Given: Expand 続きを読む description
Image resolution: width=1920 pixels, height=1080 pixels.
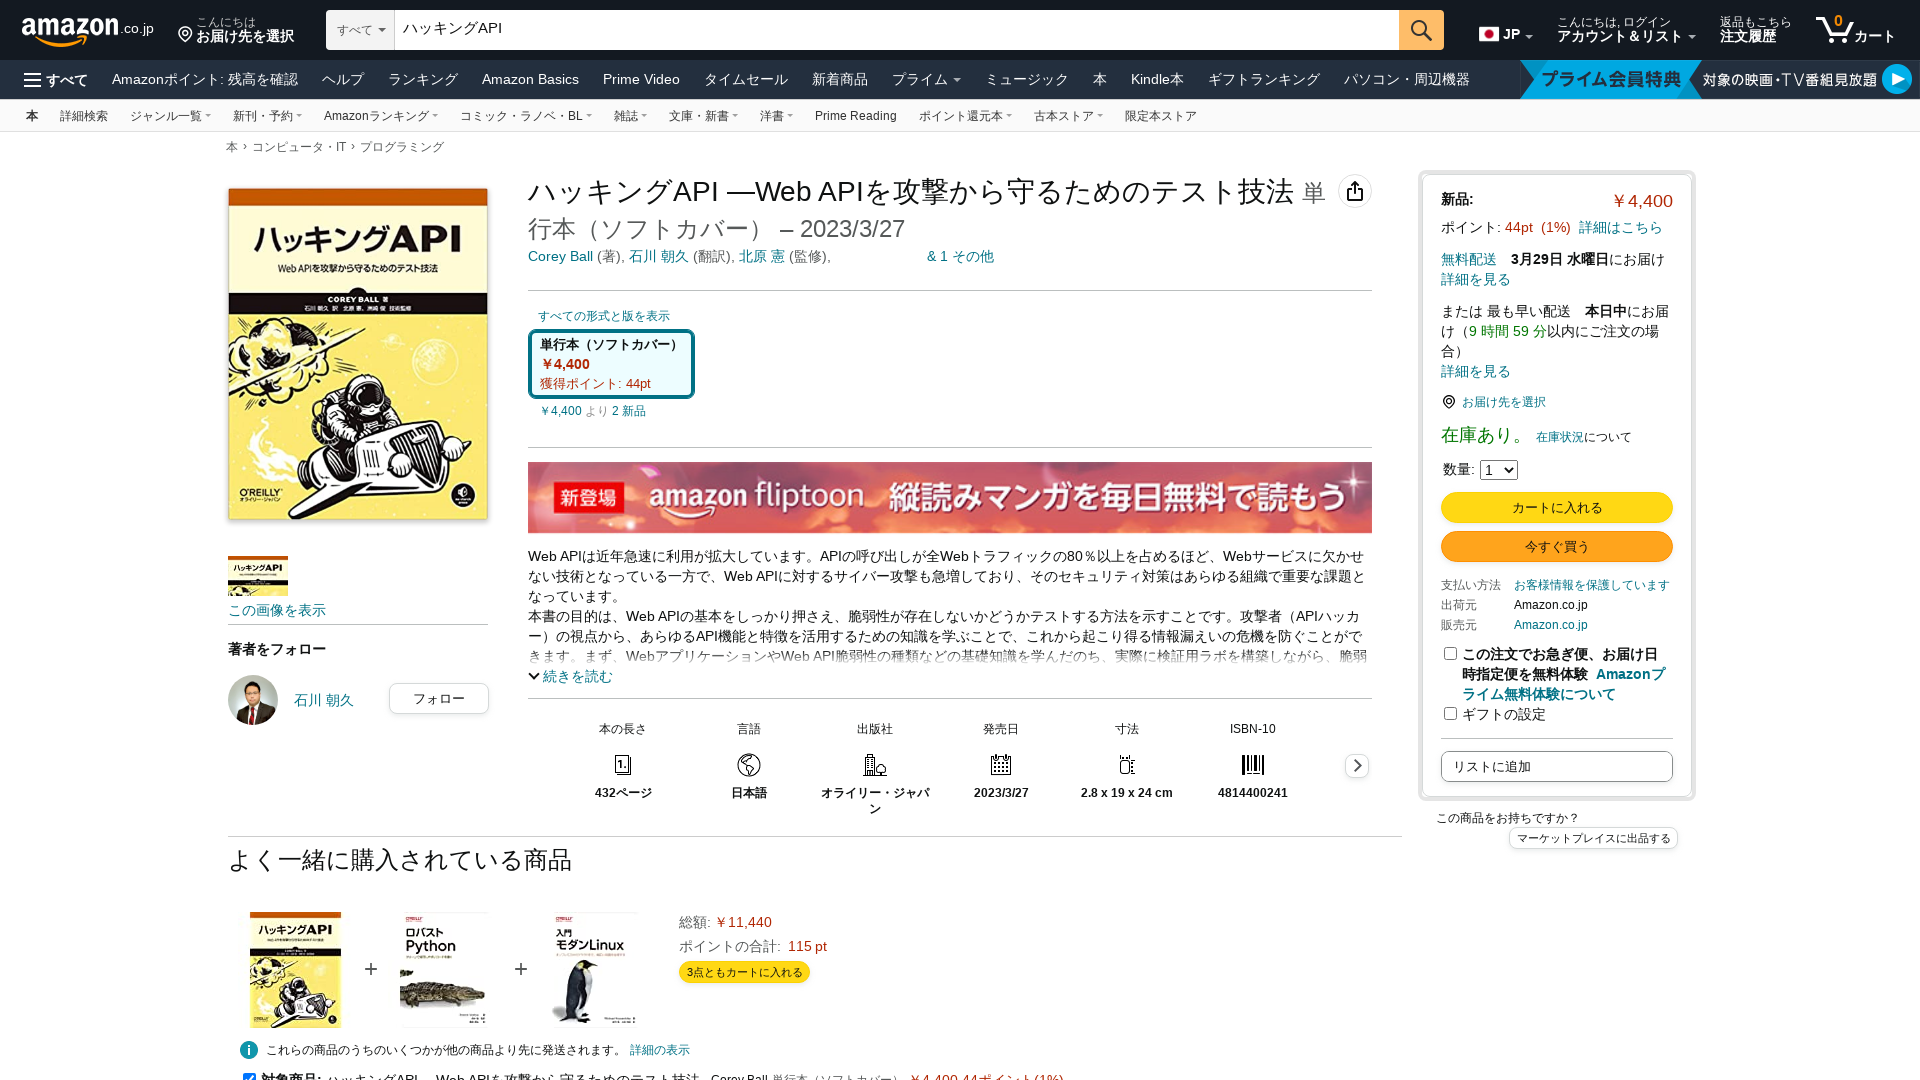Looking at the screenshot, I should click(x=570, y=677).
